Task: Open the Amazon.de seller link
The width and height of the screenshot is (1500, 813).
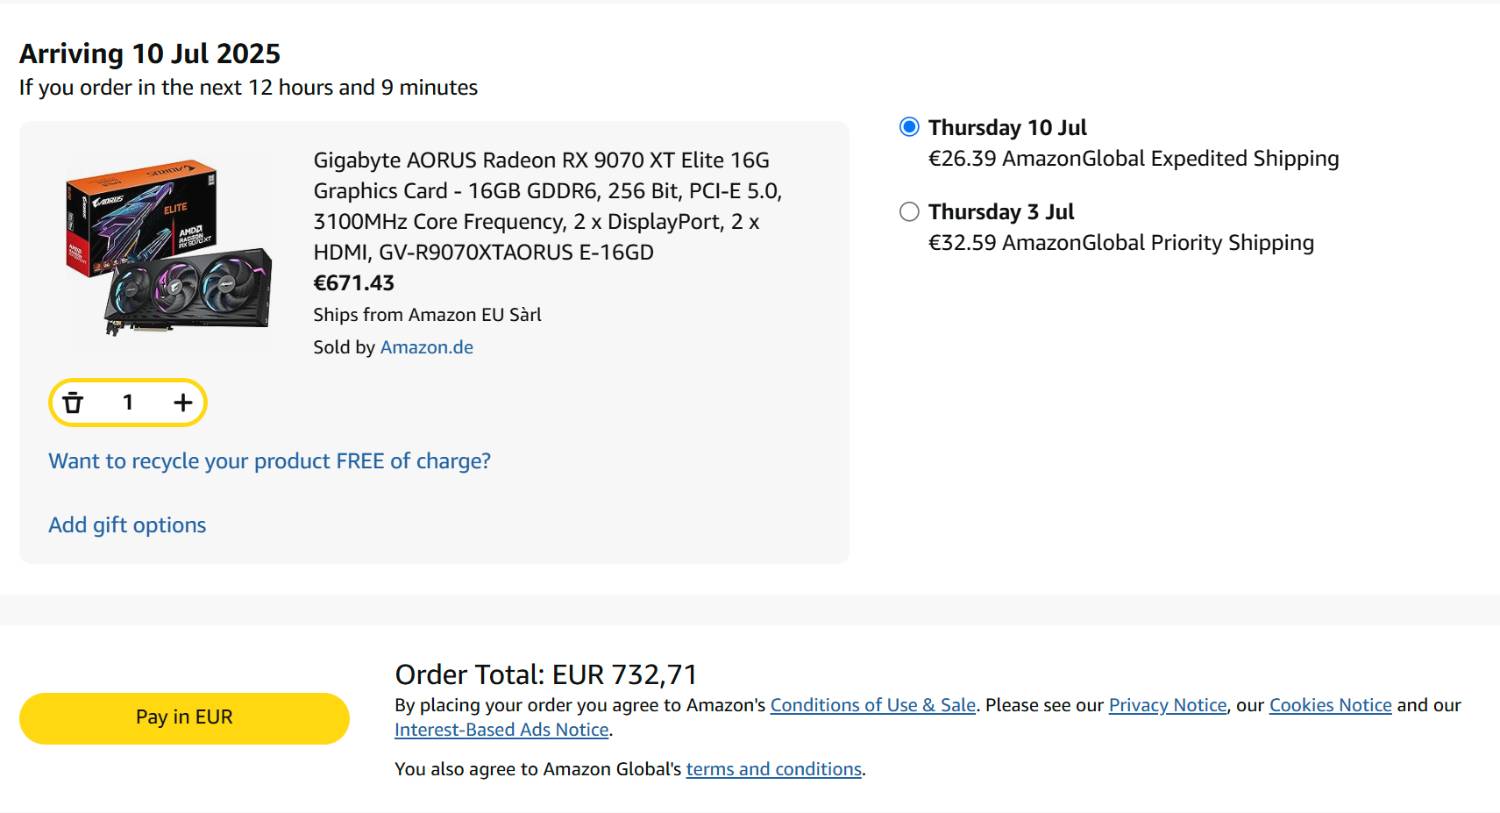Action: [427, 347]
